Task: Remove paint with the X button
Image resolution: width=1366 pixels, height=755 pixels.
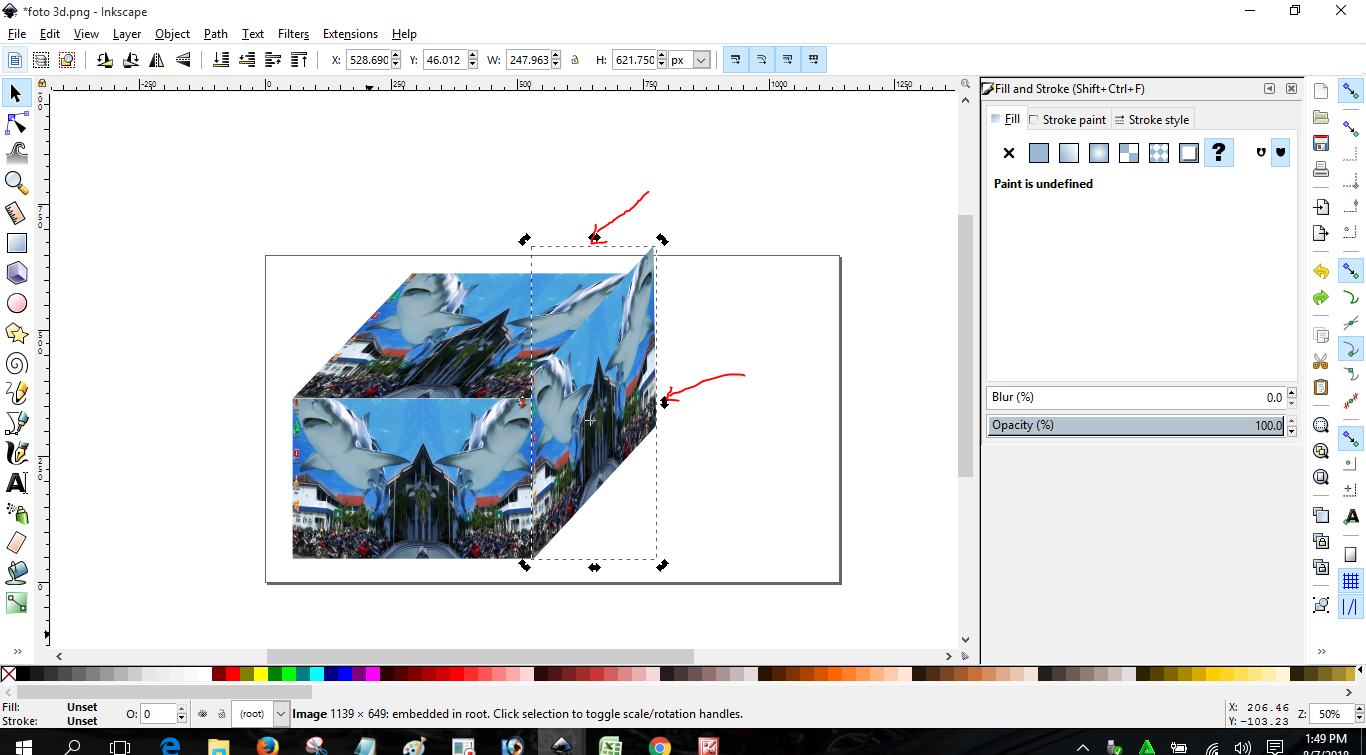Action: coord(1009,153)
